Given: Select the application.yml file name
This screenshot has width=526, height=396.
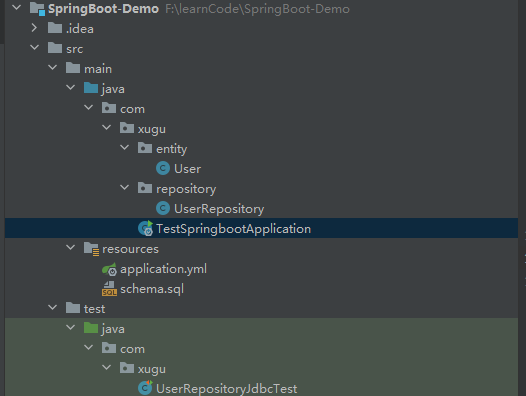Looking at the screenshot, I should pos(163,269).
